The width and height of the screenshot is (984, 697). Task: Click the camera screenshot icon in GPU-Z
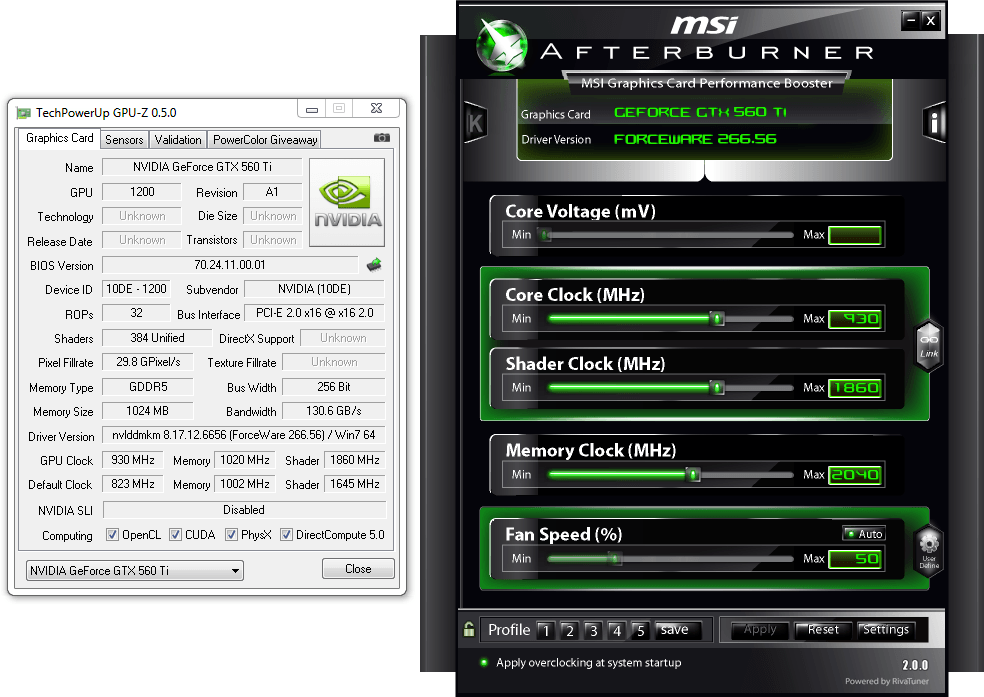click(x=382, y=137)
